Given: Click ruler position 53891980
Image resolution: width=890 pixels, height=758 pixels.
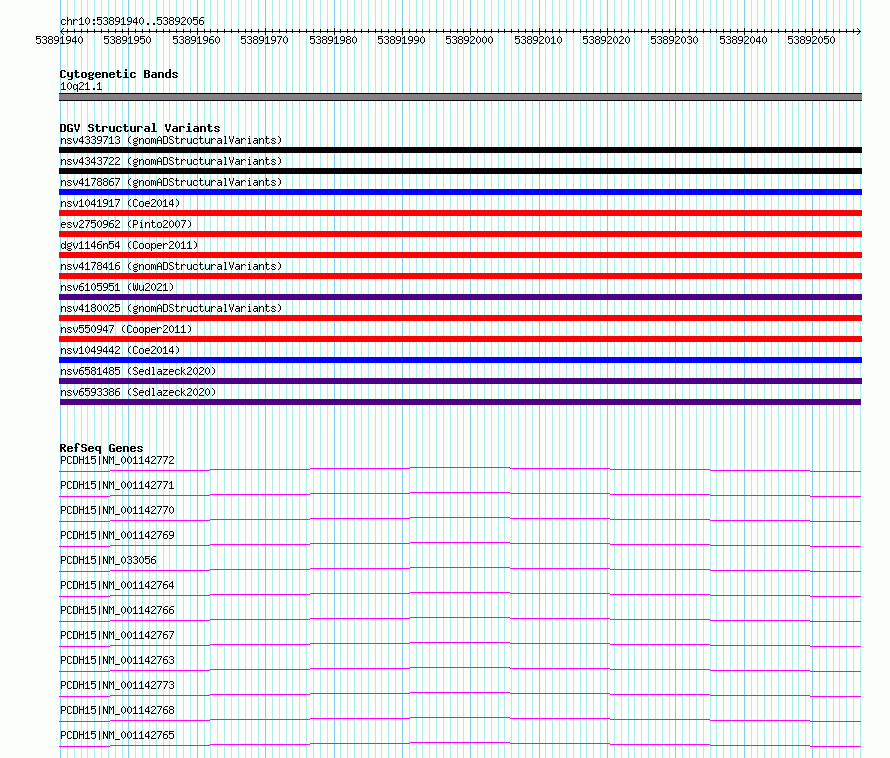Looking at the screenshot, I should point(333,40).
